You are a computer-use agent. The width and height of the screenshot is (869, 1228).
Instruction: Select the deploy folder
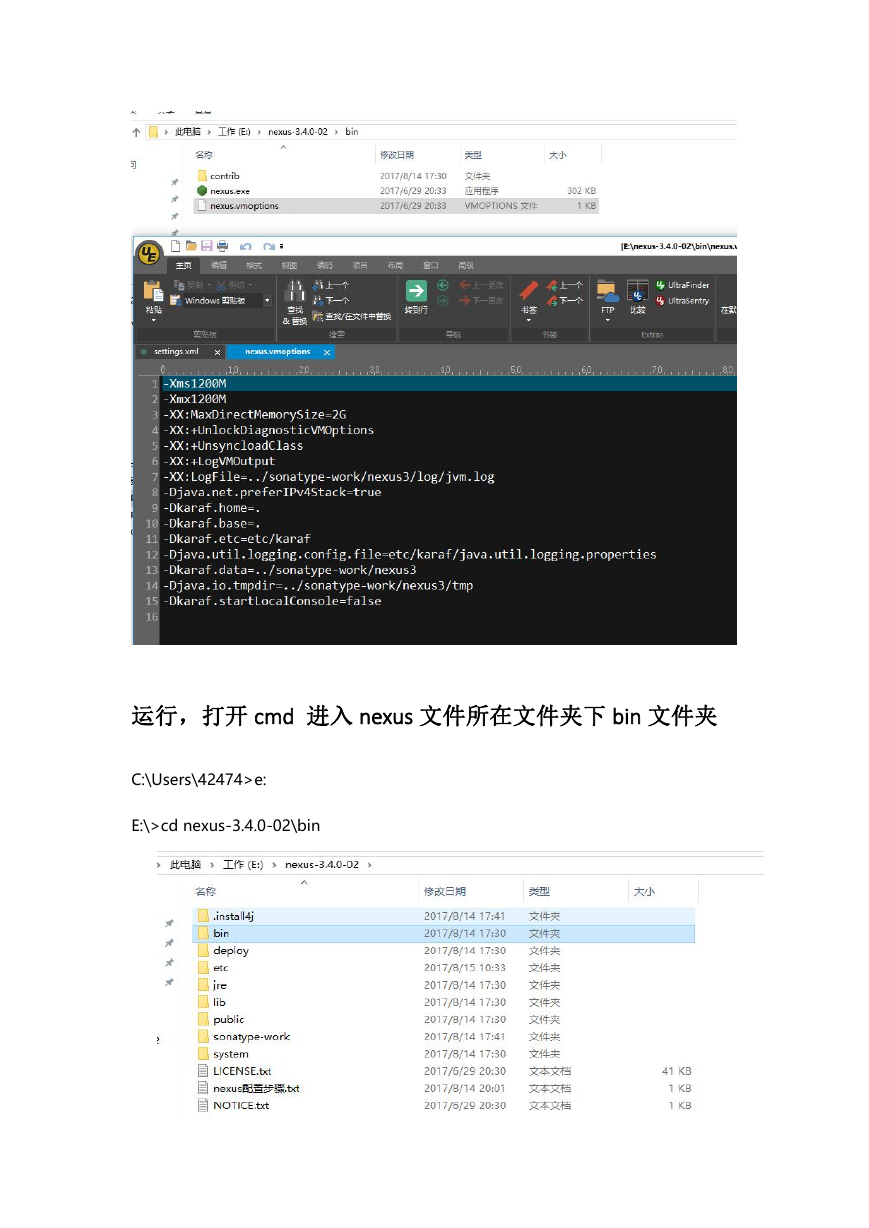point(231,951)
